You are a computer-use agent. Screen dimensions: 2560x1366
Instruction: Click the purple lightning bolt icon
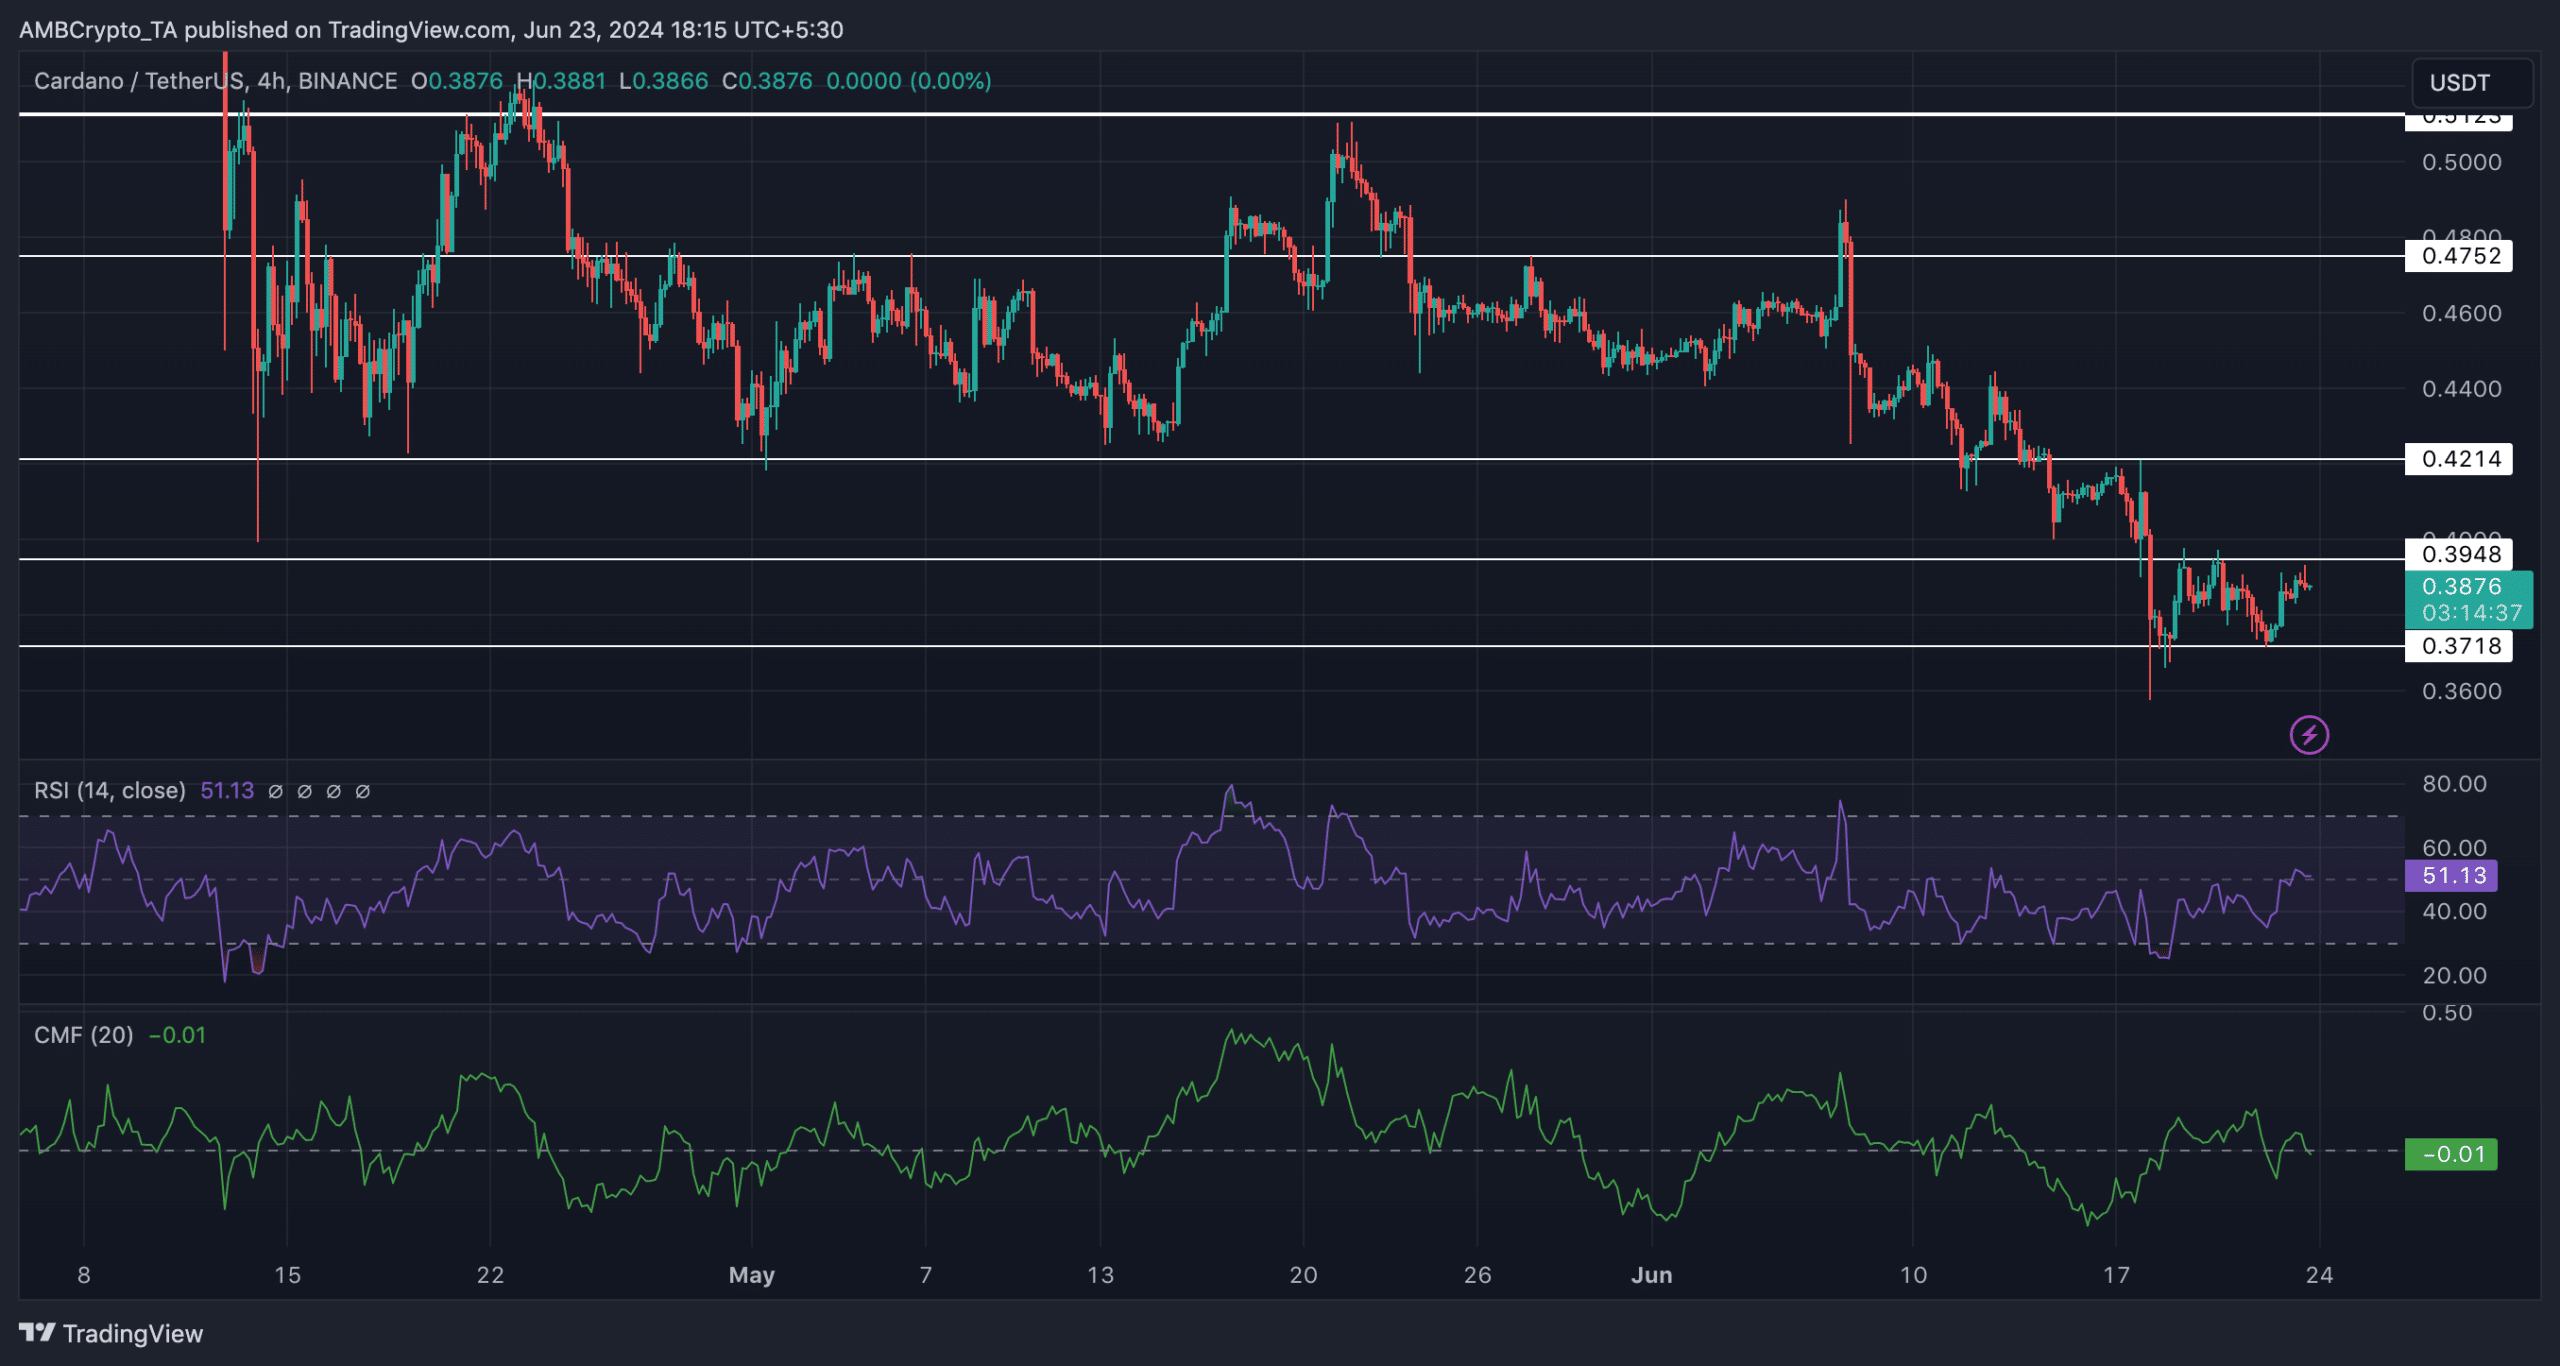pyautogui.click(x=2309, y=736)
